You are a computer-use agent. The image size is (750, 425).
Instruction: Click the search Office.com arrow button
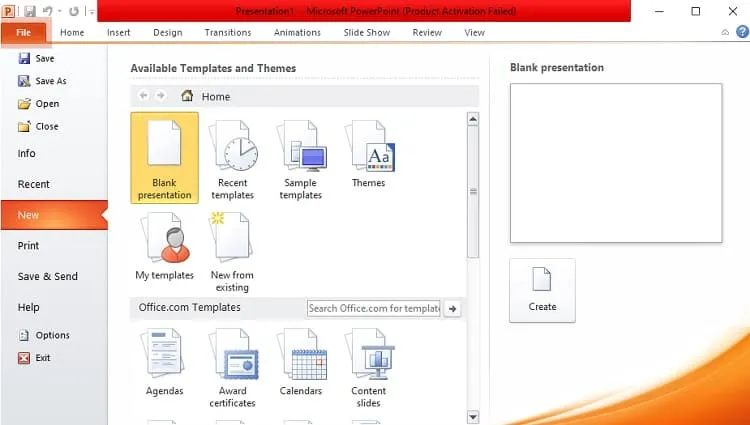point(452,309)
